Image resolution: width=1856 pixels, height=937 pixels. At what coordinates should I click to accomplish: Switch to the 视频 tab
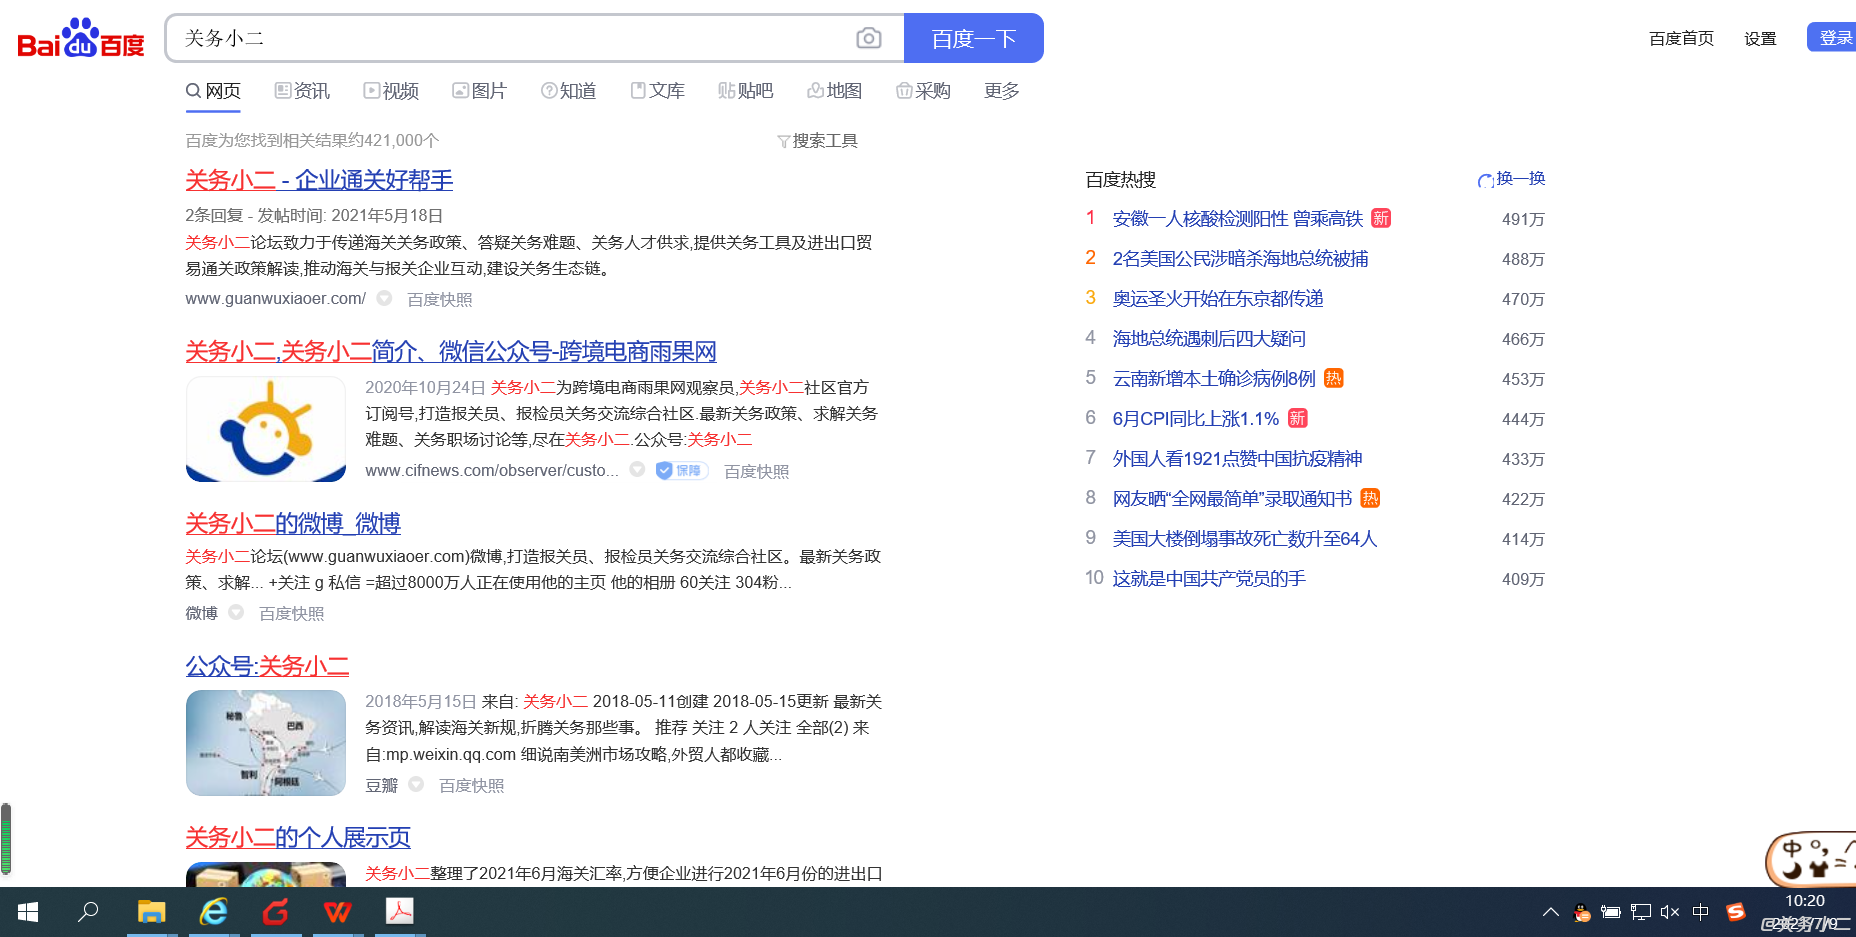[391, 91]
